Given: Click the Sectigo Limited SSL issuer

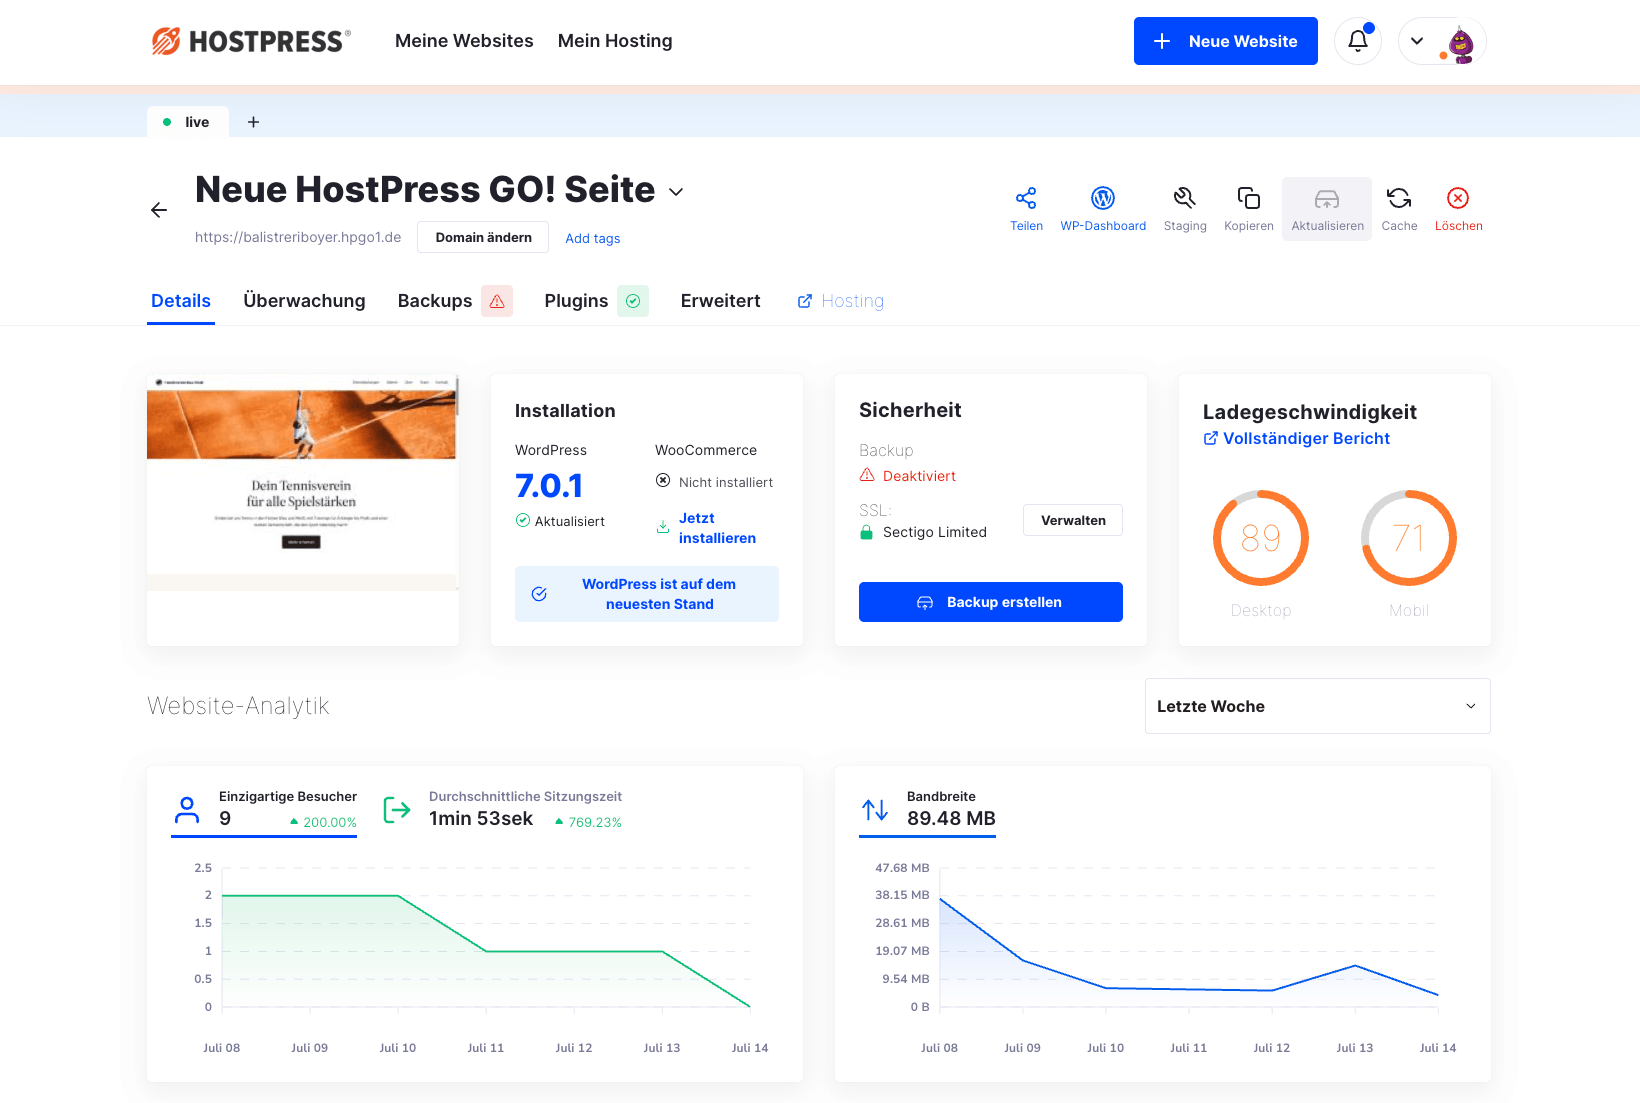Looking at the screenshot, I should point(935,532).
